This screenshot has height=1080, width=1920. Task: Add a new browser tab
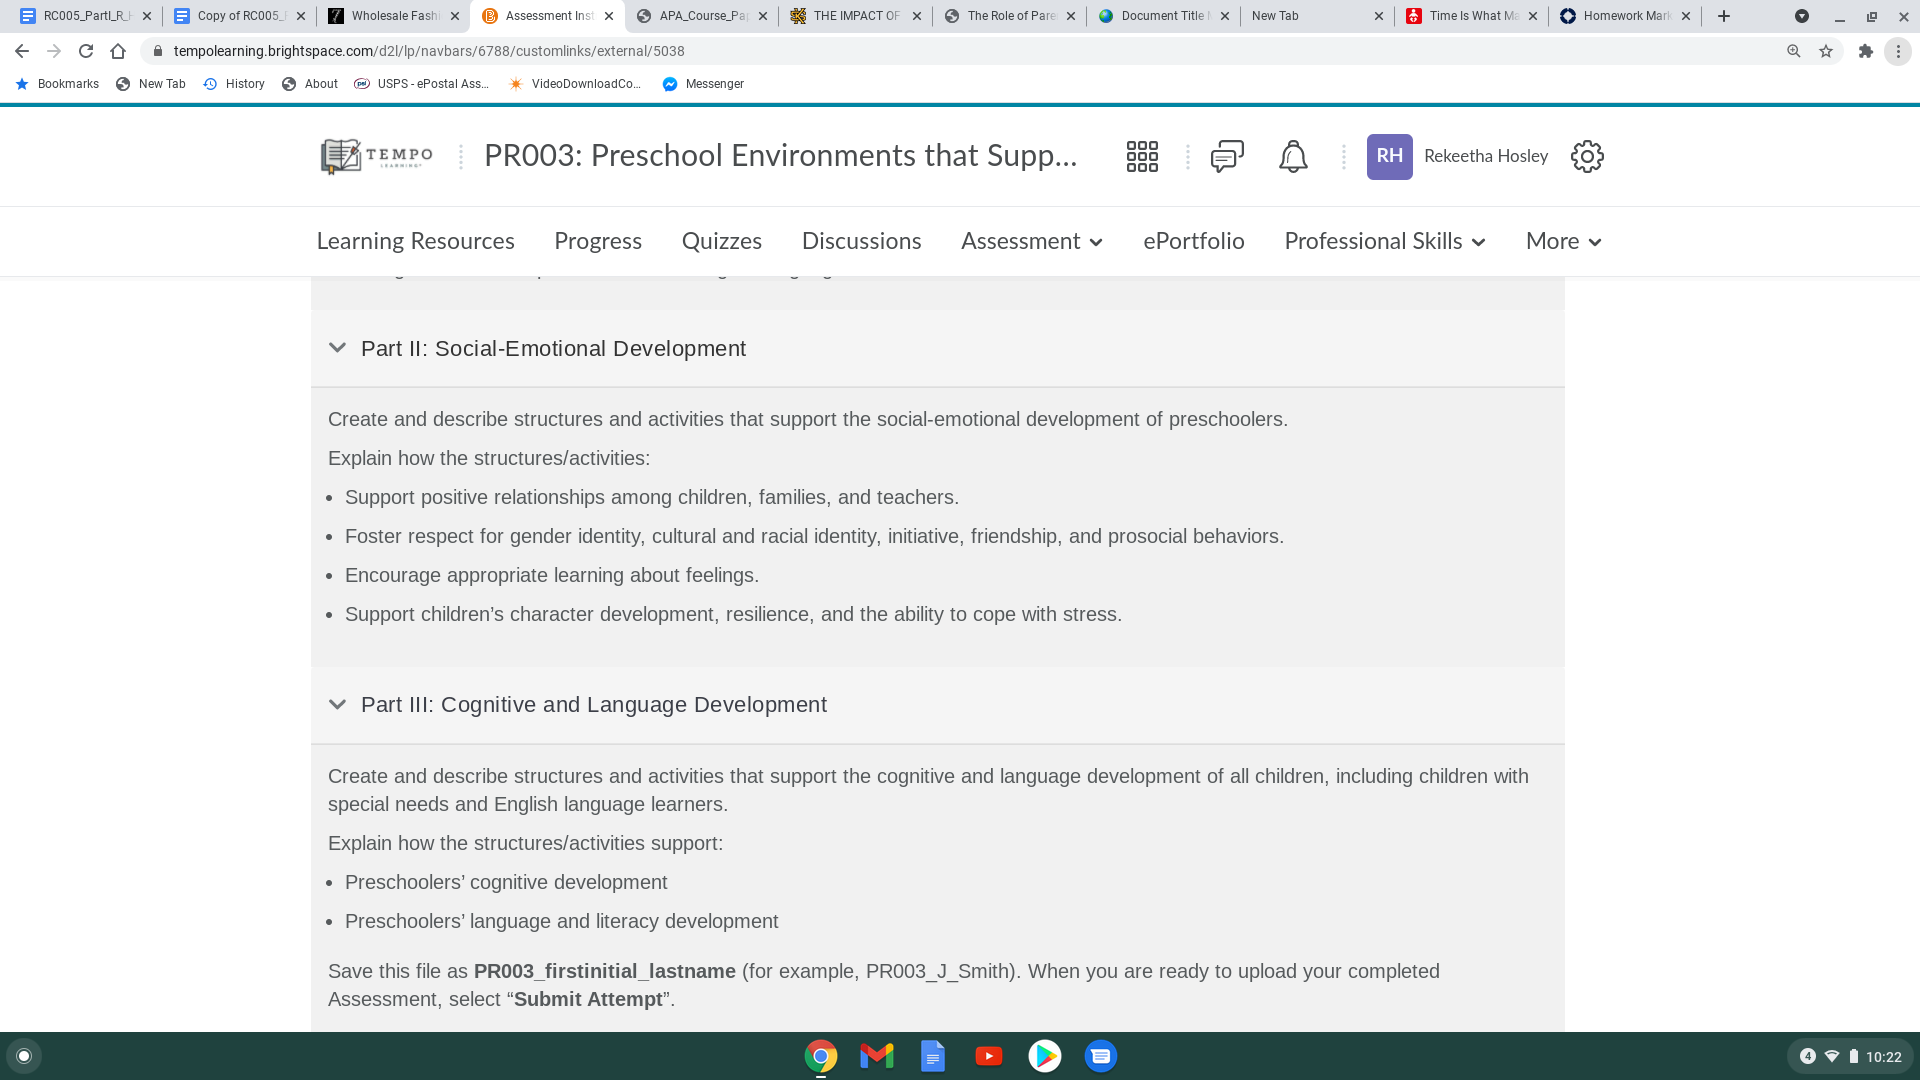point(1724,16)
